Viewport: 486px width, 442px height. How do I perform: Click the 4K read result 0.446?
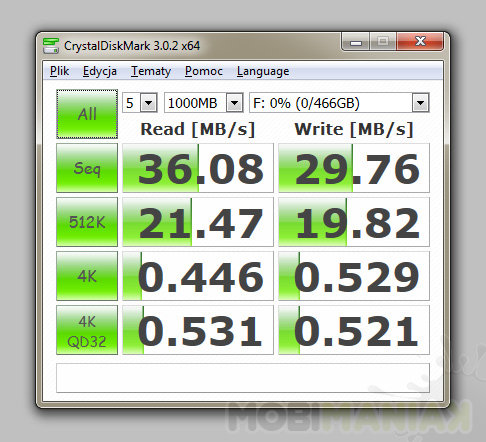click(198, 276)
